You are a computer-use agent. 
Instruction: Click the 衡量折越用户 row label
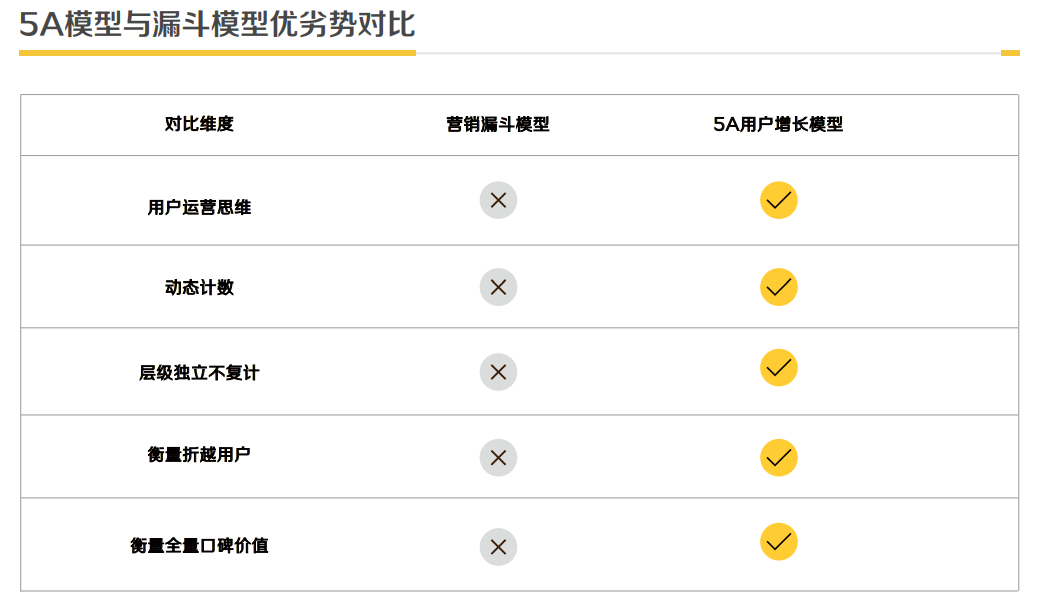coord(199,455)
